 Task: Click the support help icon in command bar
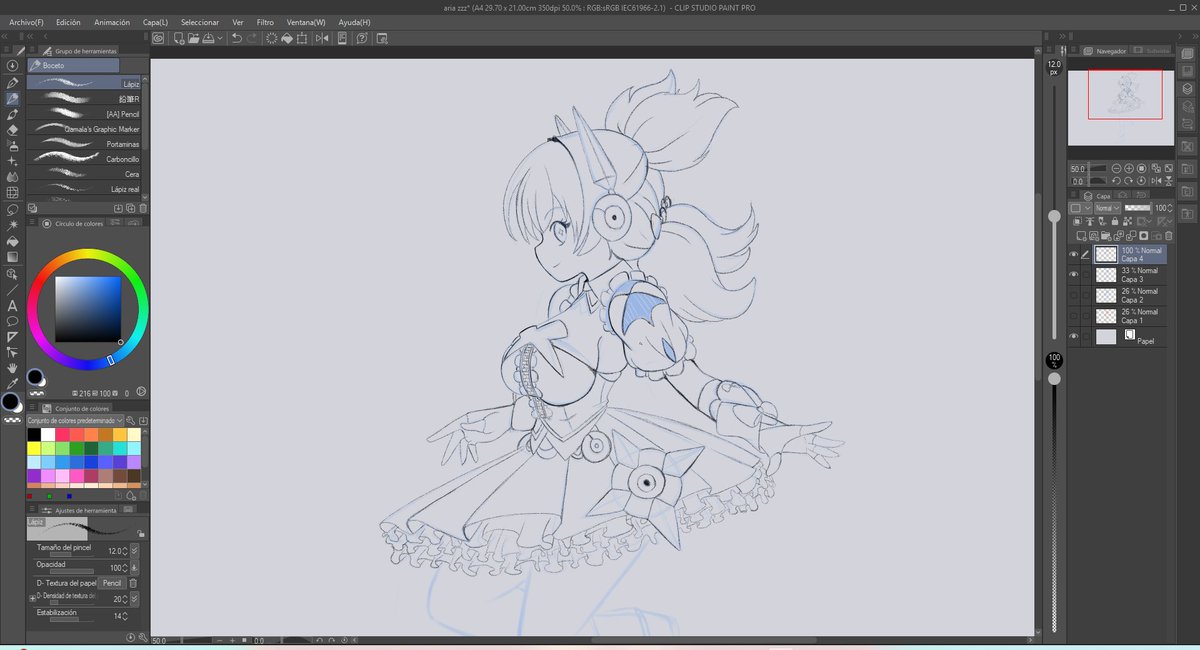tap(362, 38)
